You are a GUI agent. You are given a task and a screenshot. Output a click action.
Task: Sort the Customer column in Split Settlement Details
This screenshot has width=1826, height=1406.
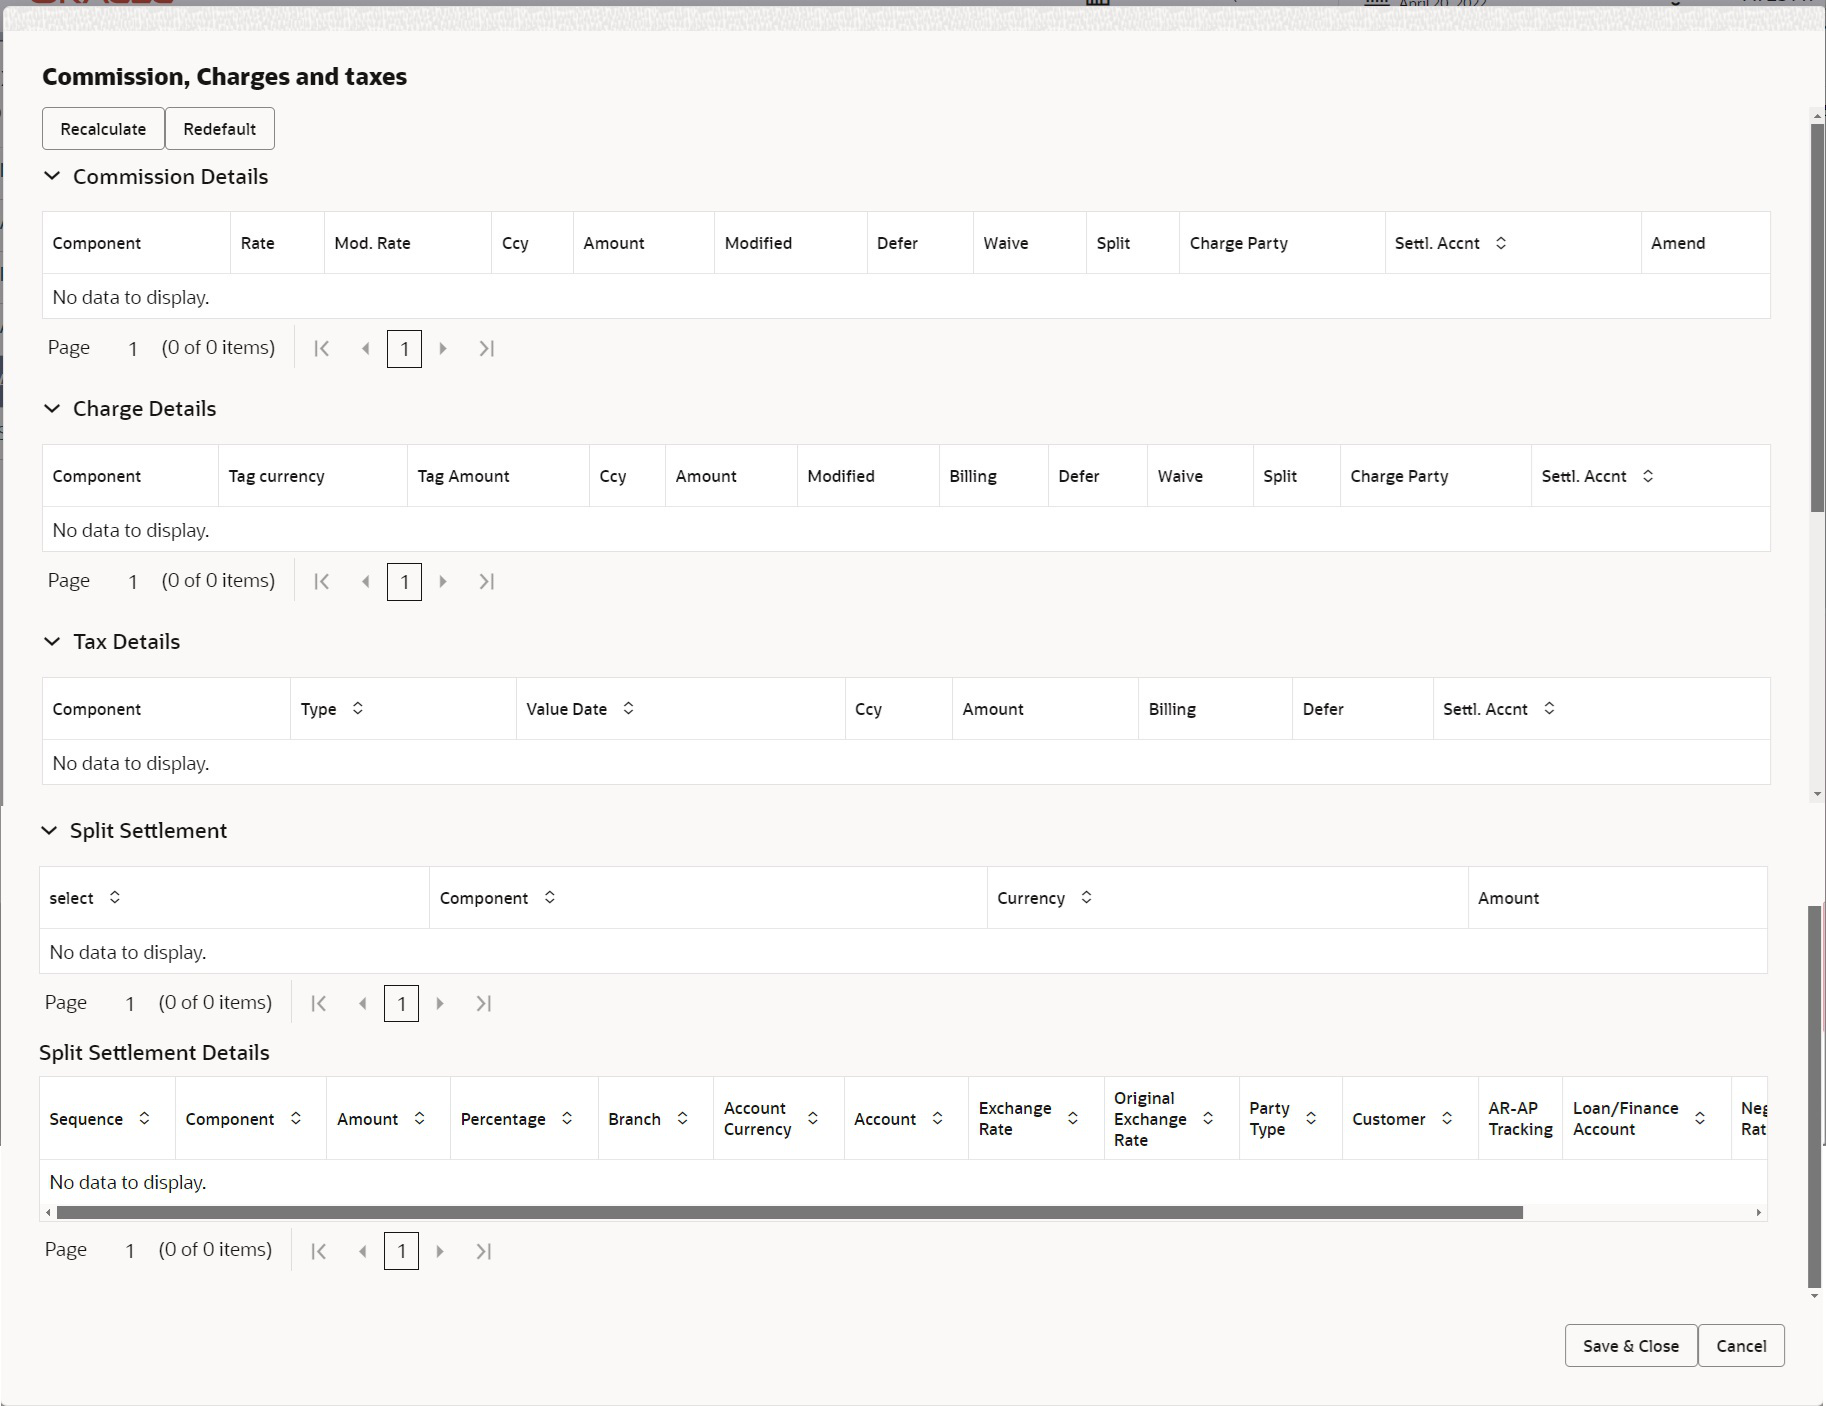pyautogui.click(x=1449, y=1118)
